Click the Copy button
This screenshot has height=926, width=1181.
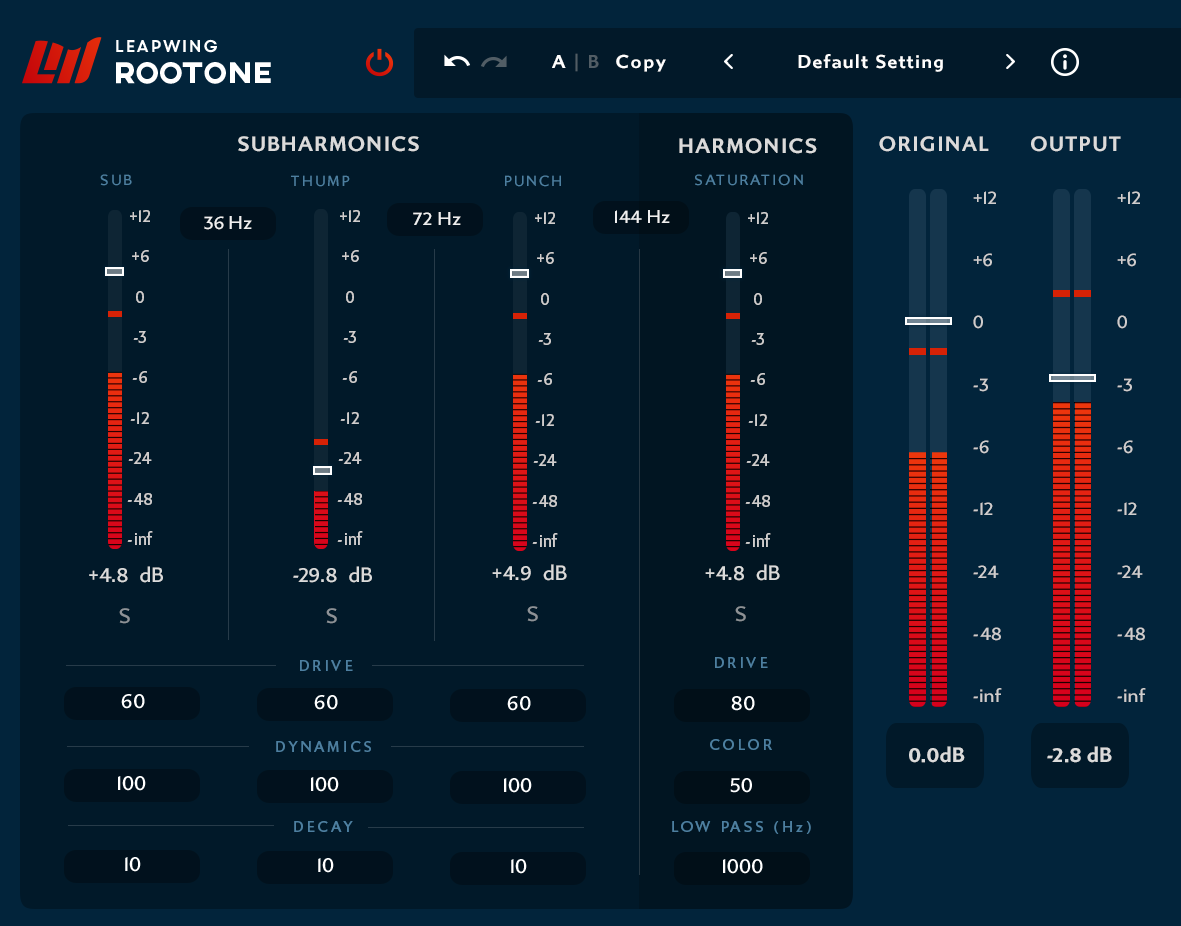coord(640,61)
